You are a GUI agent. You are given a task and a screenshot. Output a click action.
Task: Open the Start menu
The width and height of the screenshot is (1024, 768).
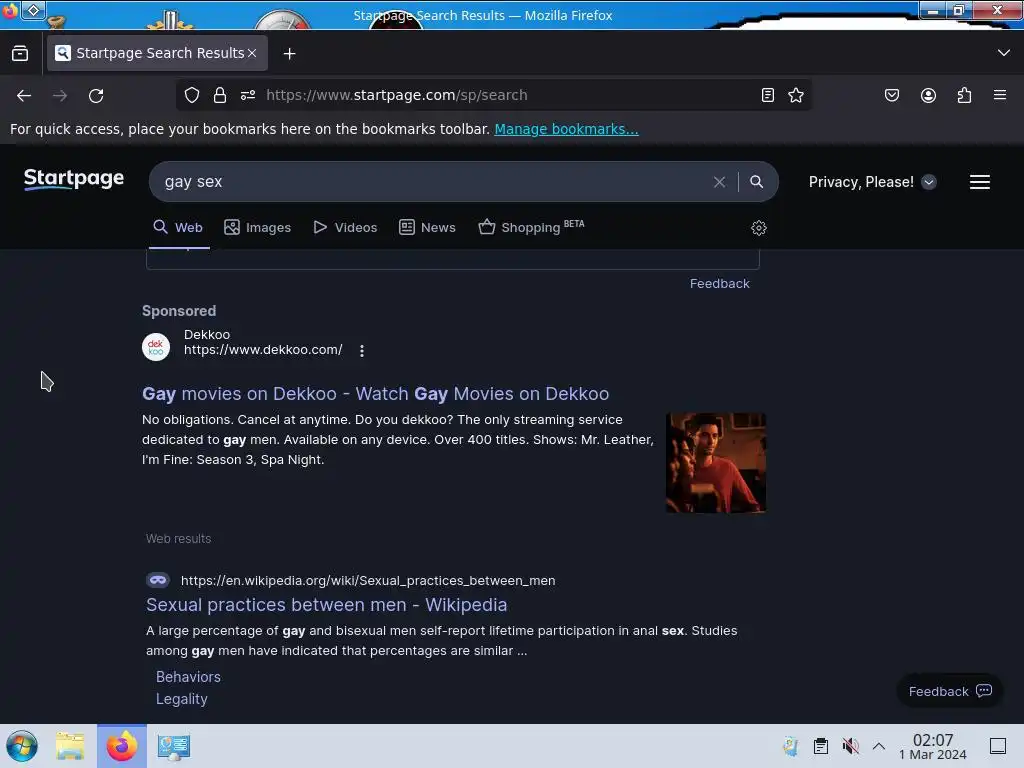tap(22, 746)
